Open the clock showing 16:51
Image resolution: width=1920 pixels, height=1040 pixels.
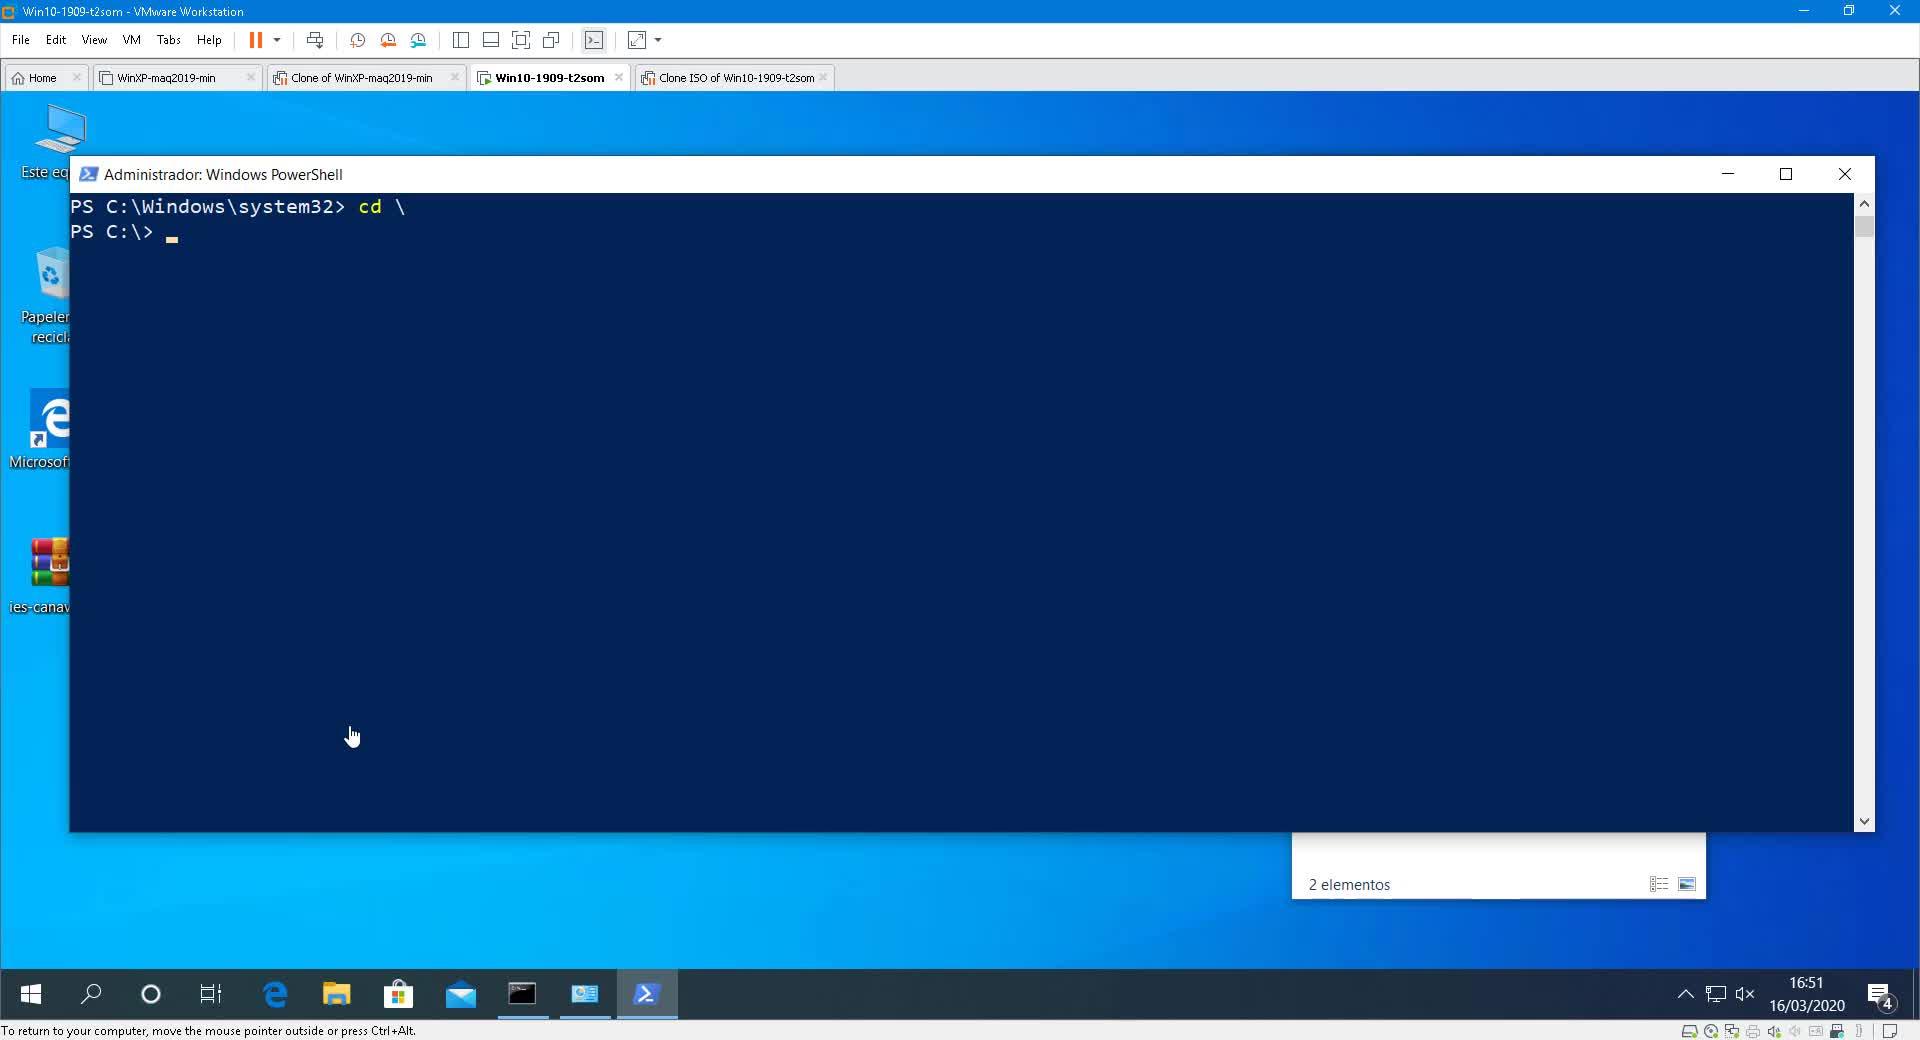pyautogui.click(x=1806, y=994)
